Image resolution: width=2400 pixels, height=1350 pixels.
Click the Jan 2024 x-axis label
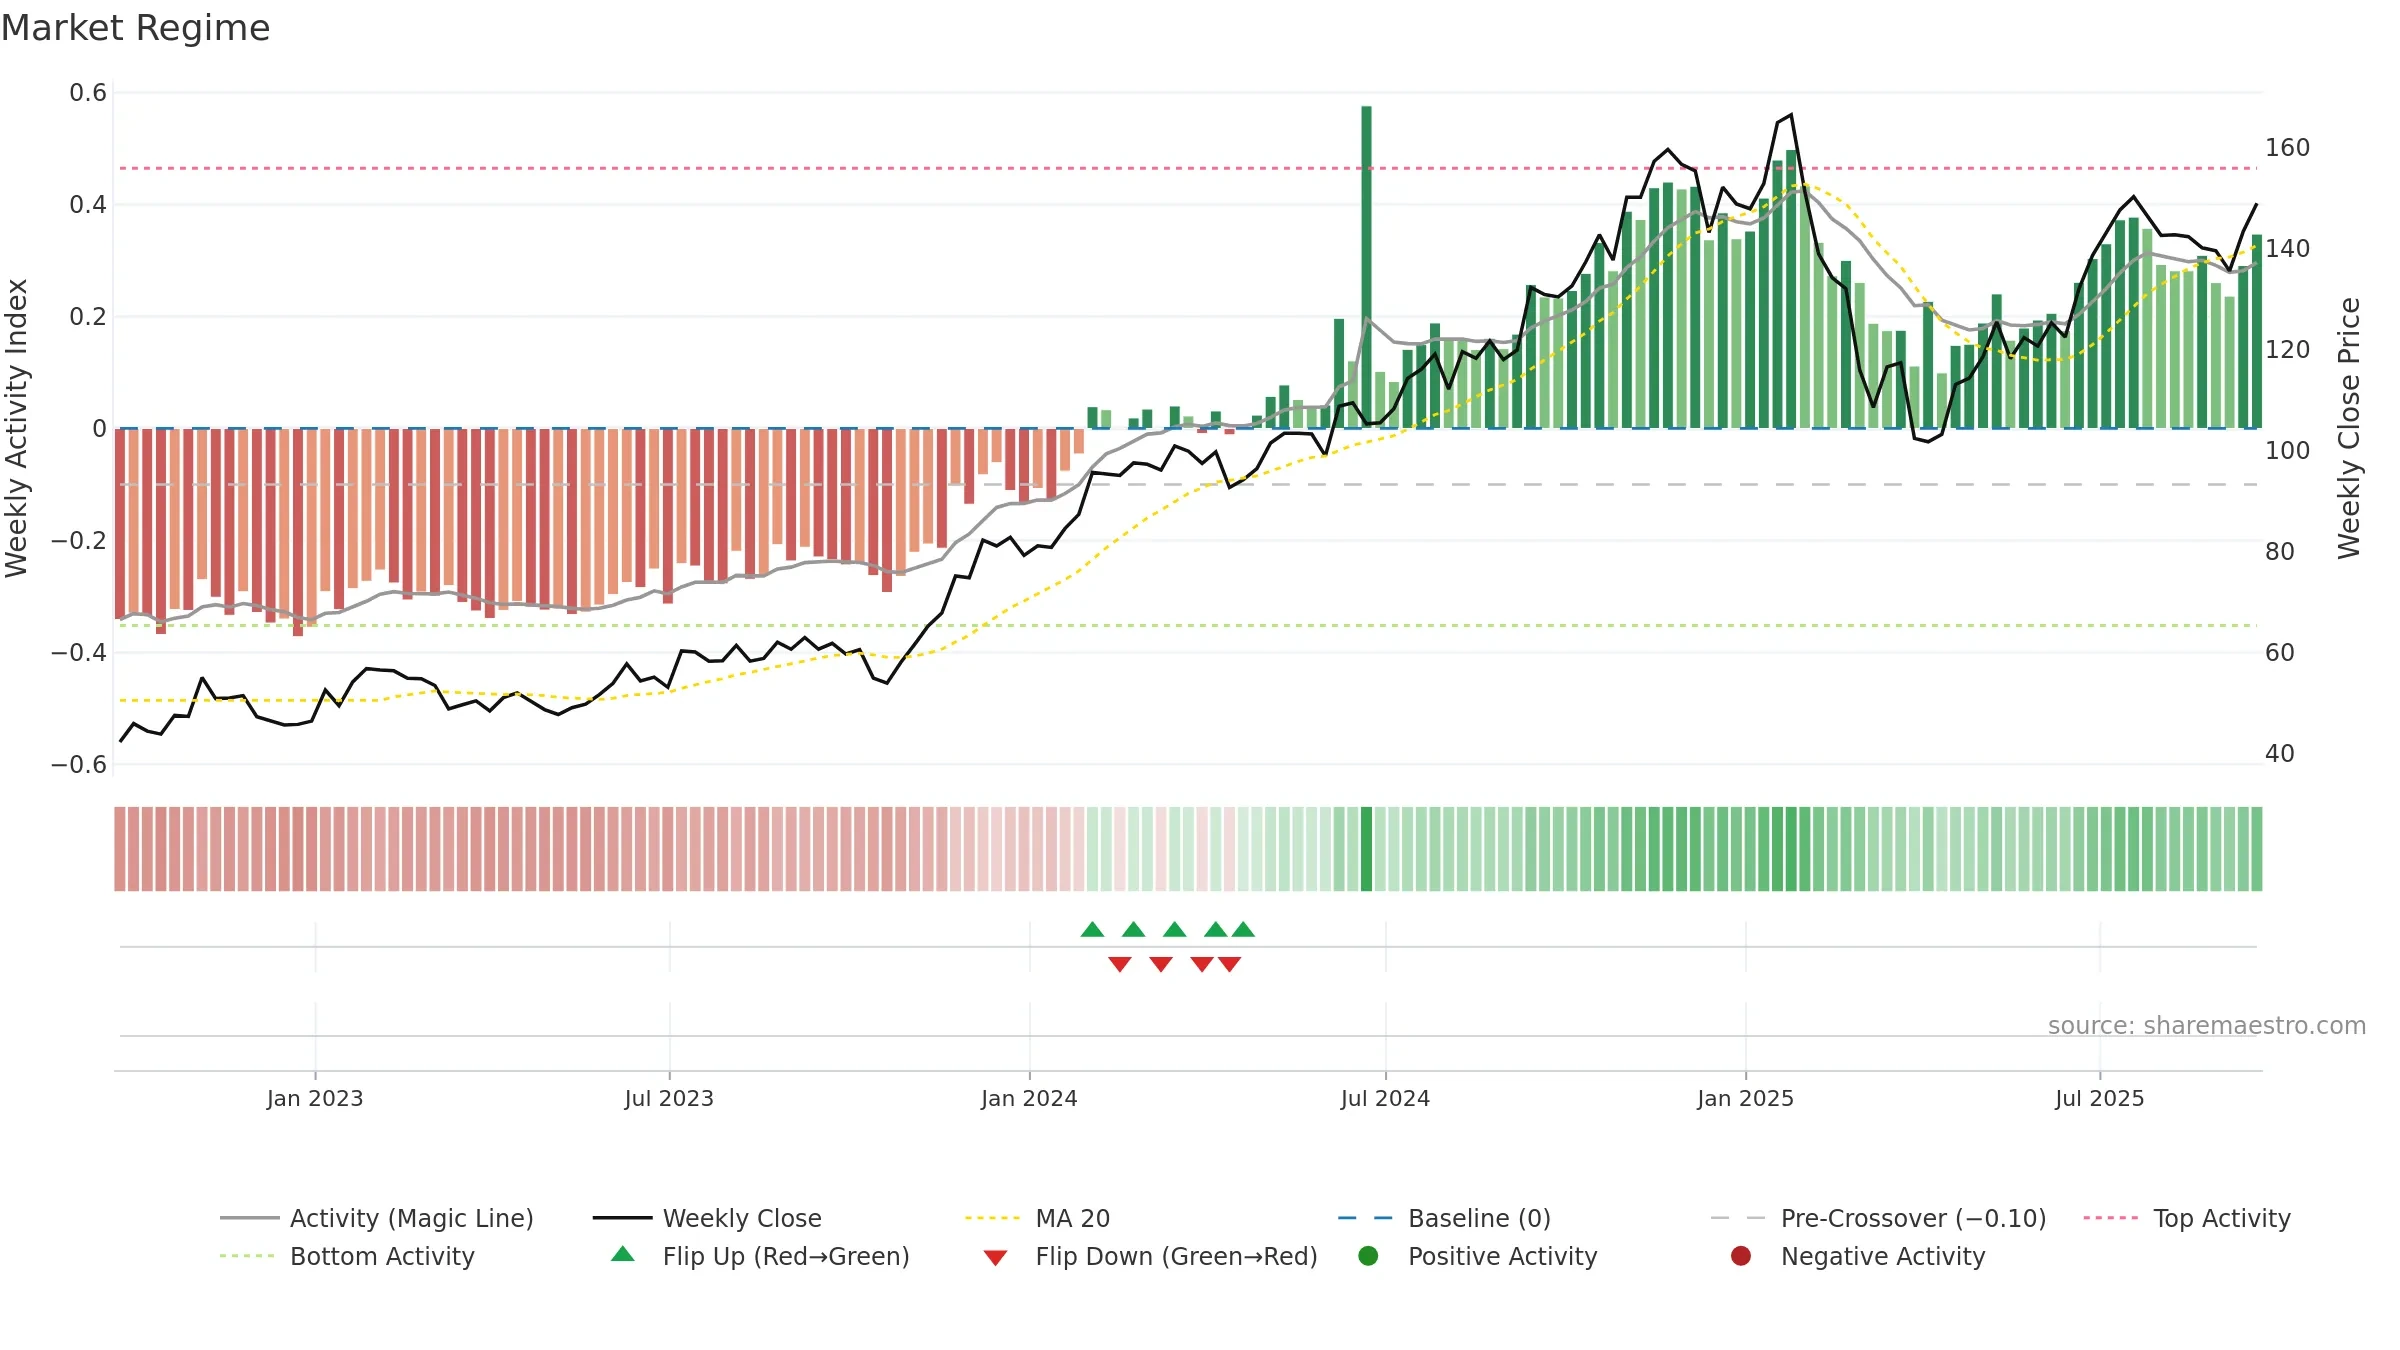(1029, 1099)
